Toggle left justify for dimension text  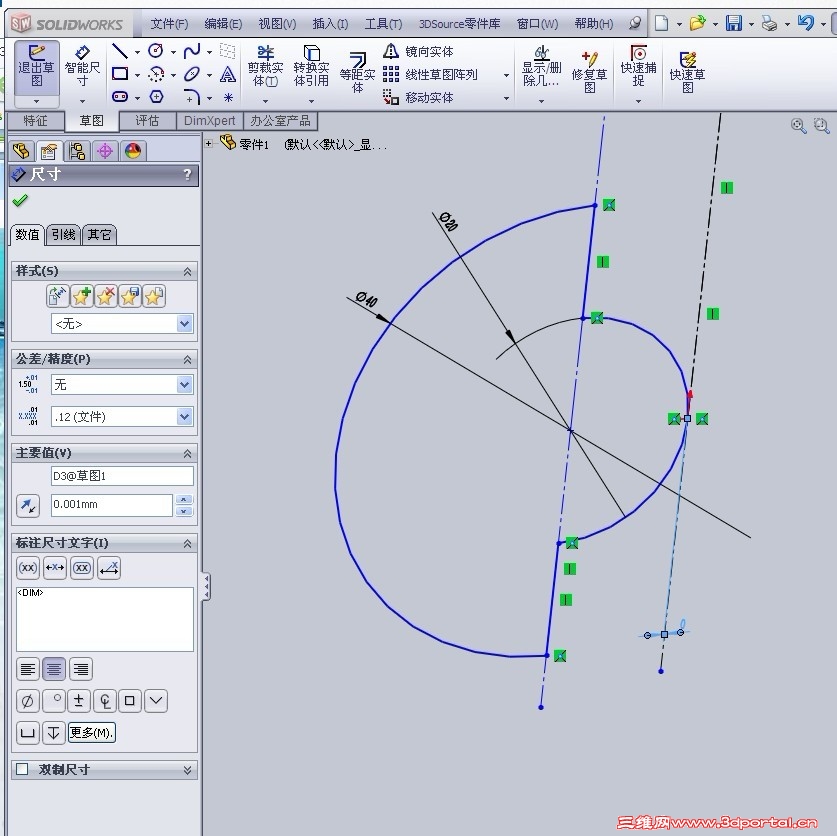(x=28, y=669)
